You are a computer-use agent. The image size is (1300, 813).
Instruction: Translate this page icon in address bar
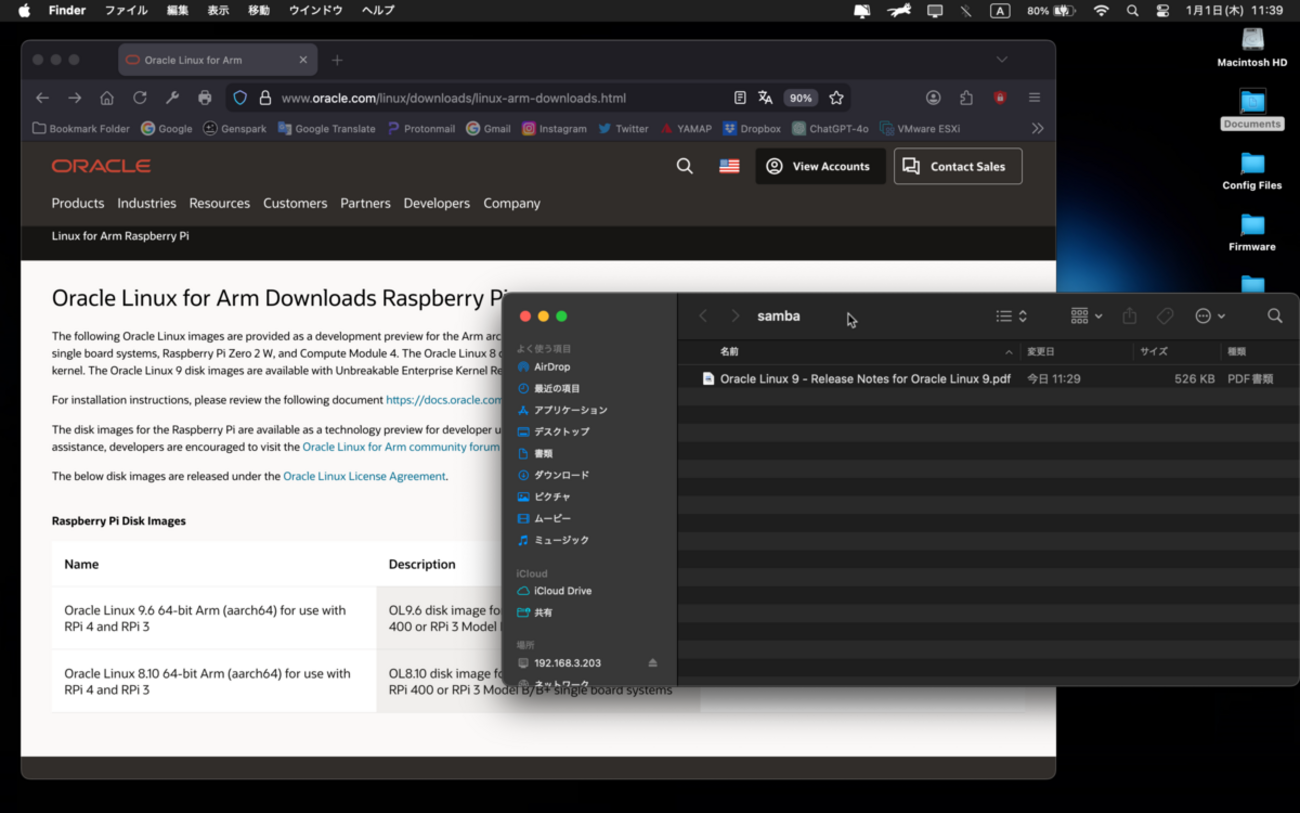766,98
